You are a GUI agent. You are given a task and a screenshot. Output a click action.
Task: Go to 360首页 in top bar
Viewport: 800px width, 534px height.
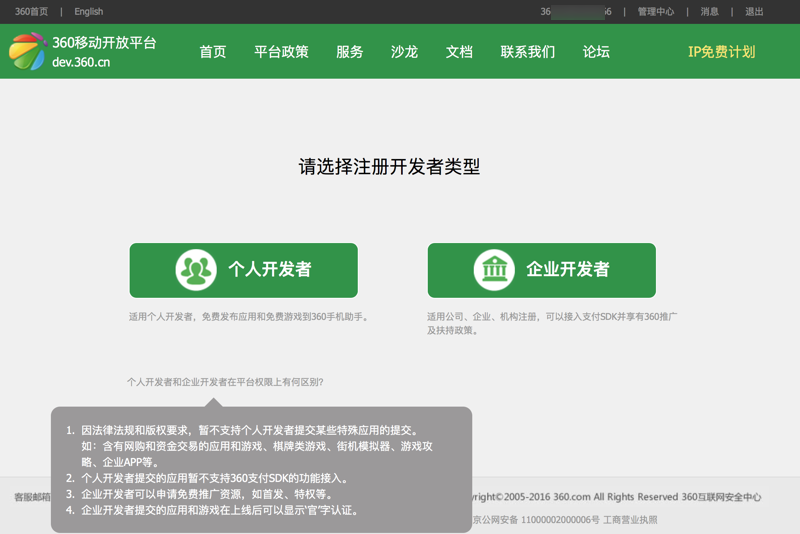[31, 11]
